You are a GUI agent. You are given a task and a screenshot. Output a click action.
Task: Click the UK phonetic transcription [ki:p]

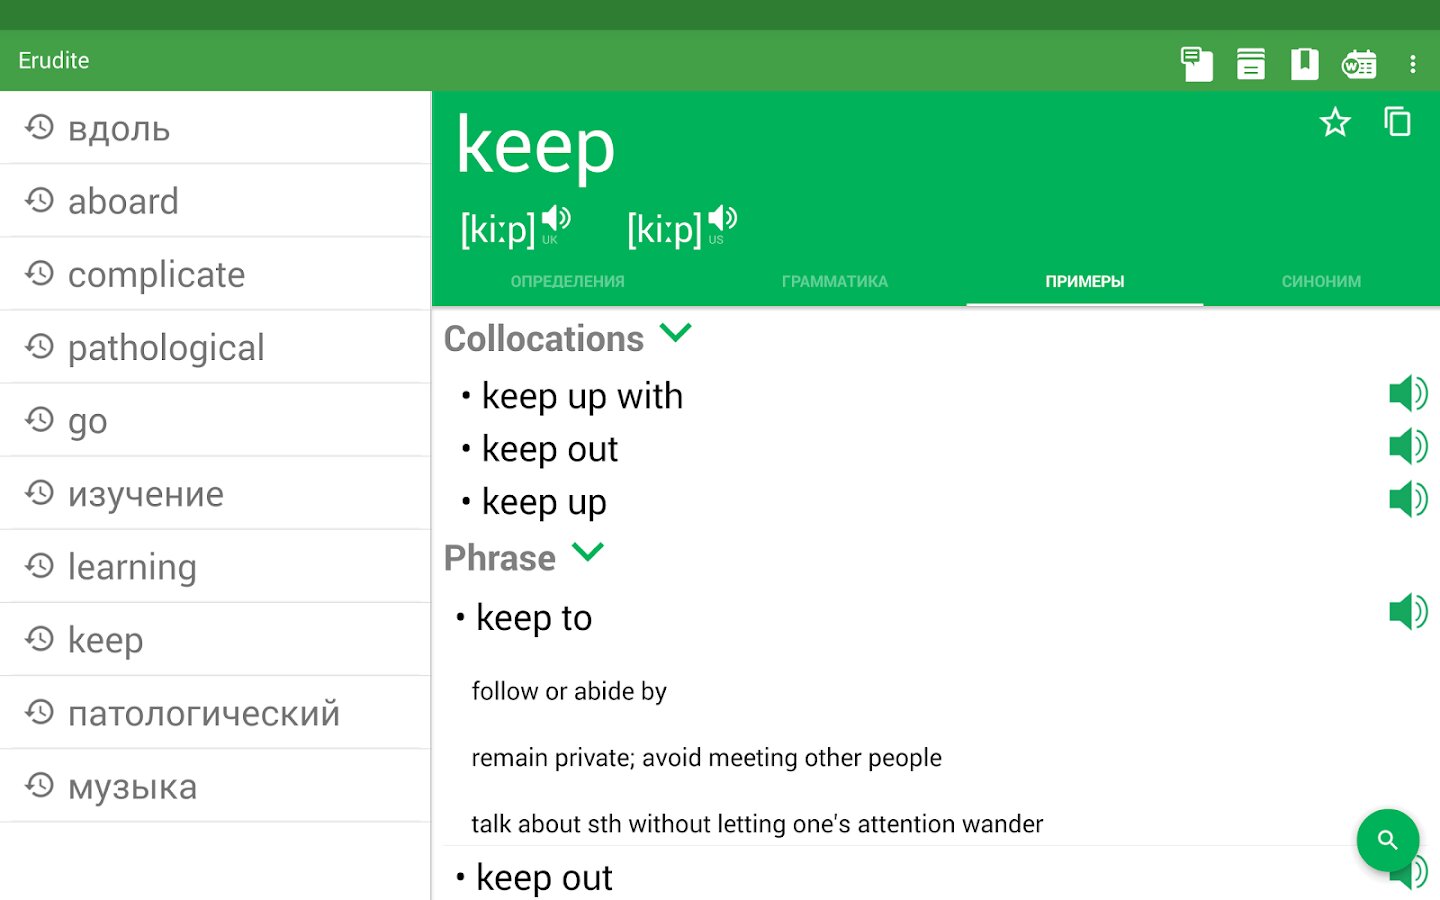(498, 230)
